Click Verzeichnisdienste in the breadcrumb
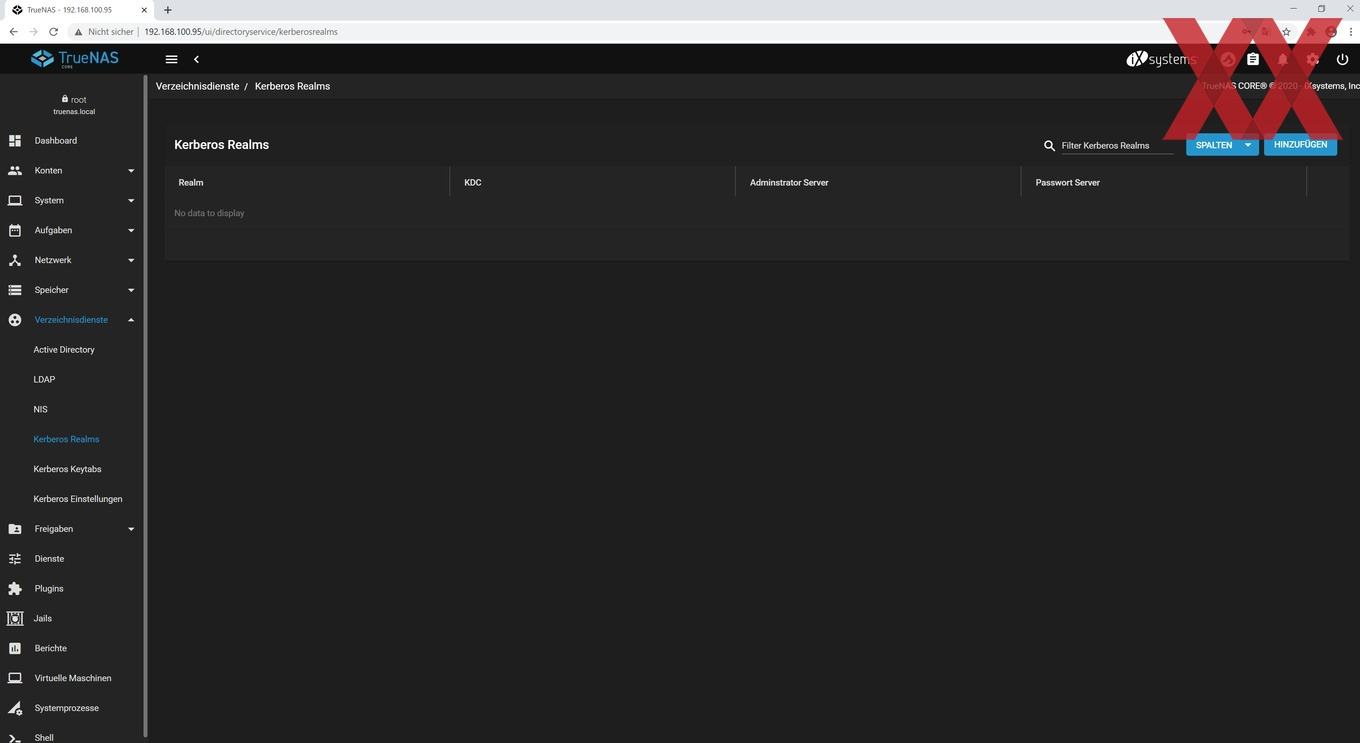1360x743 pixels. click(197, 86)
